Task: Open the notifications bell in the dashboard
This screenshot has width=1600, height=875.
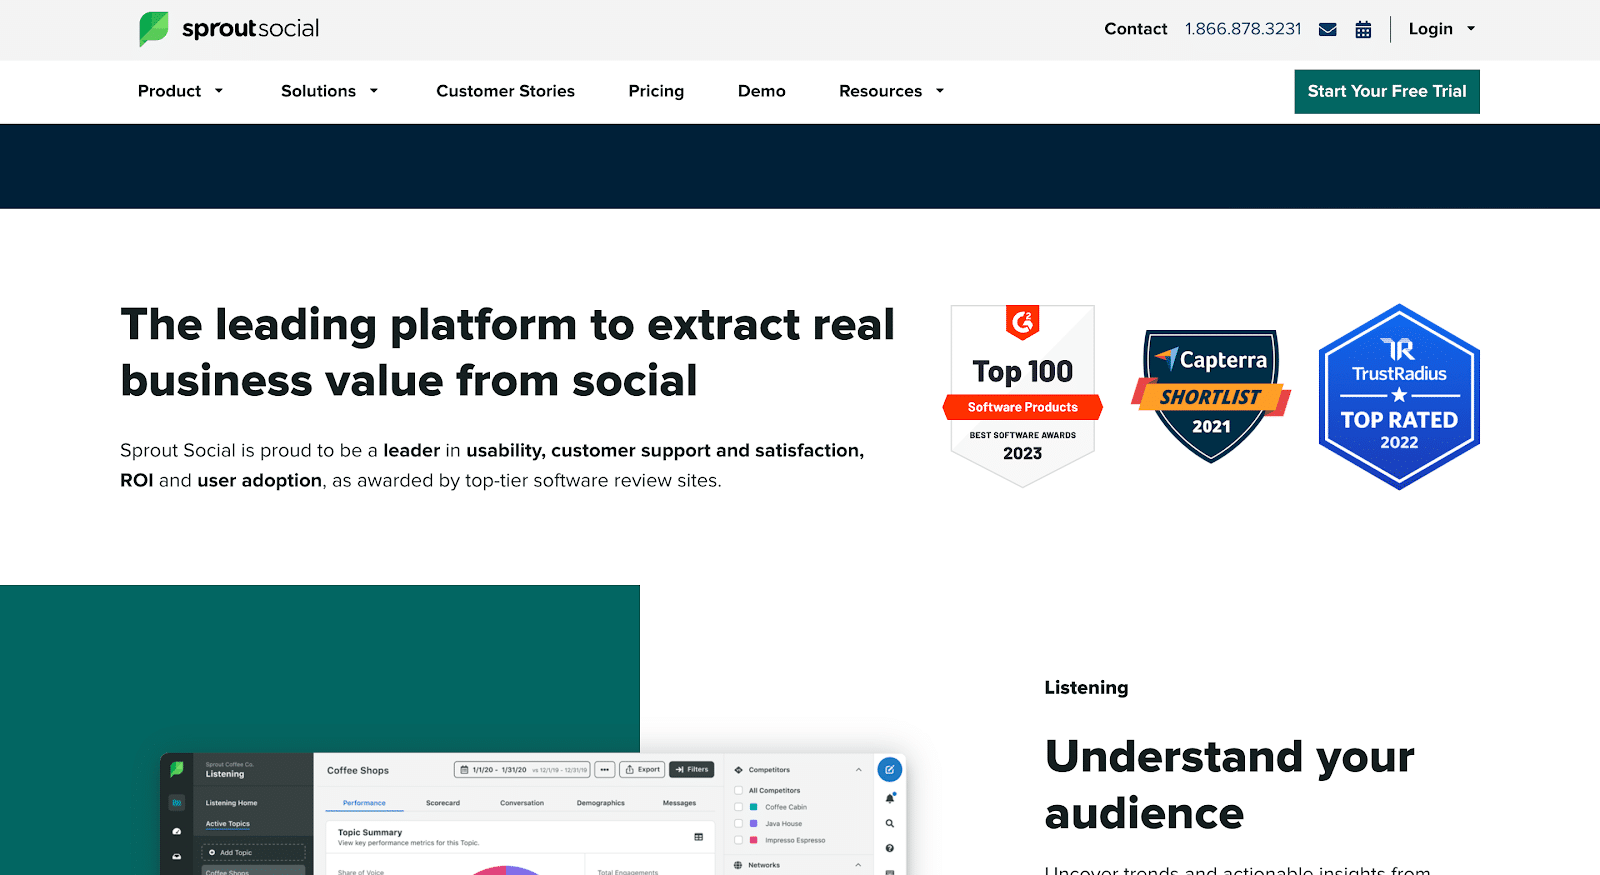Action: click(889, 798)
